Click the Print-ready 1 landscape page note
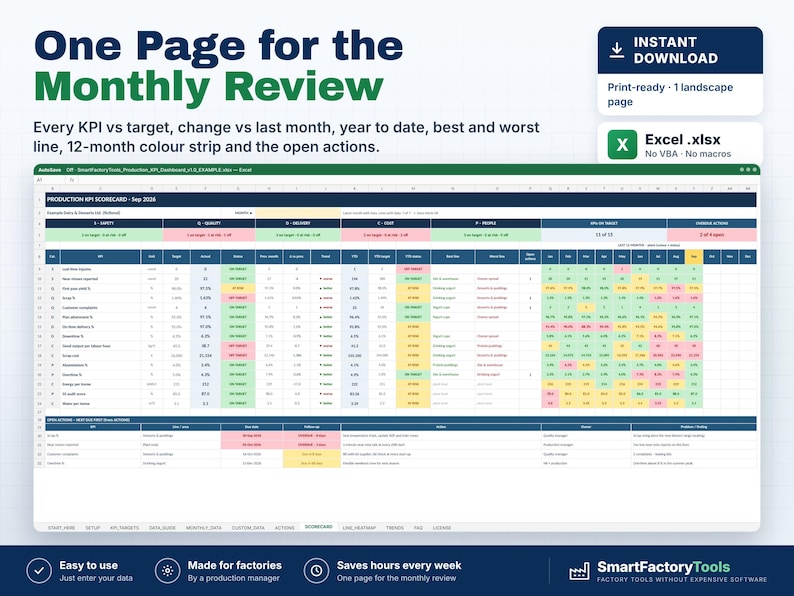The height and width of the screenshot is (596, 794). tap(669, 94)
